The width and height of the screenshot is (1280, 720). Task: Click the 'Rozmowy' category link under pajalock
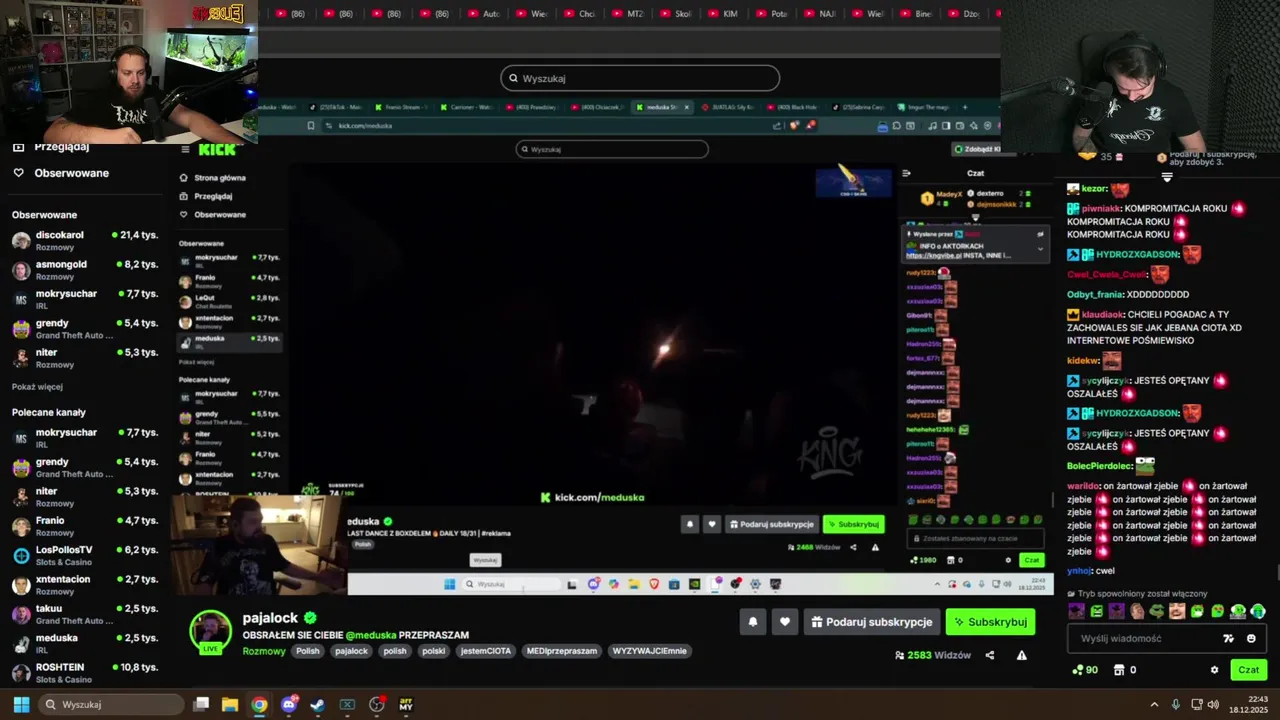click(264, 651)
